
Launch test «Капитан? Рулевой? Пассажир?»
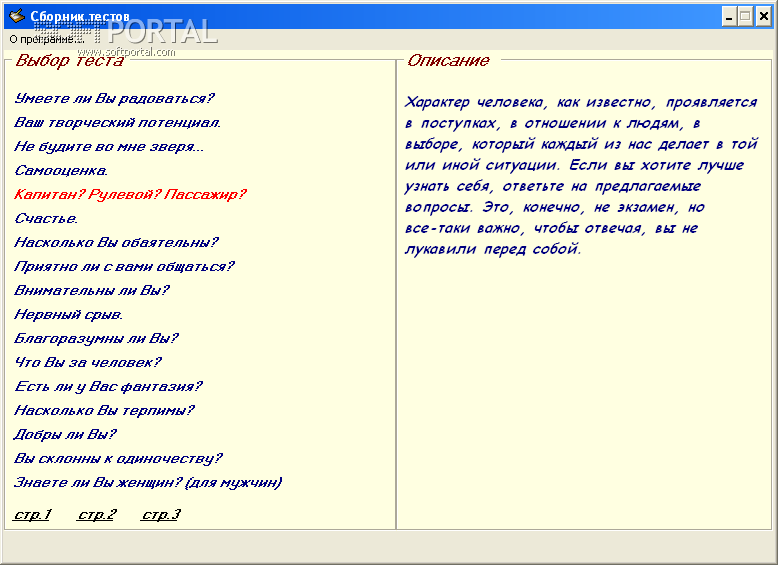(x=130, y=194)
